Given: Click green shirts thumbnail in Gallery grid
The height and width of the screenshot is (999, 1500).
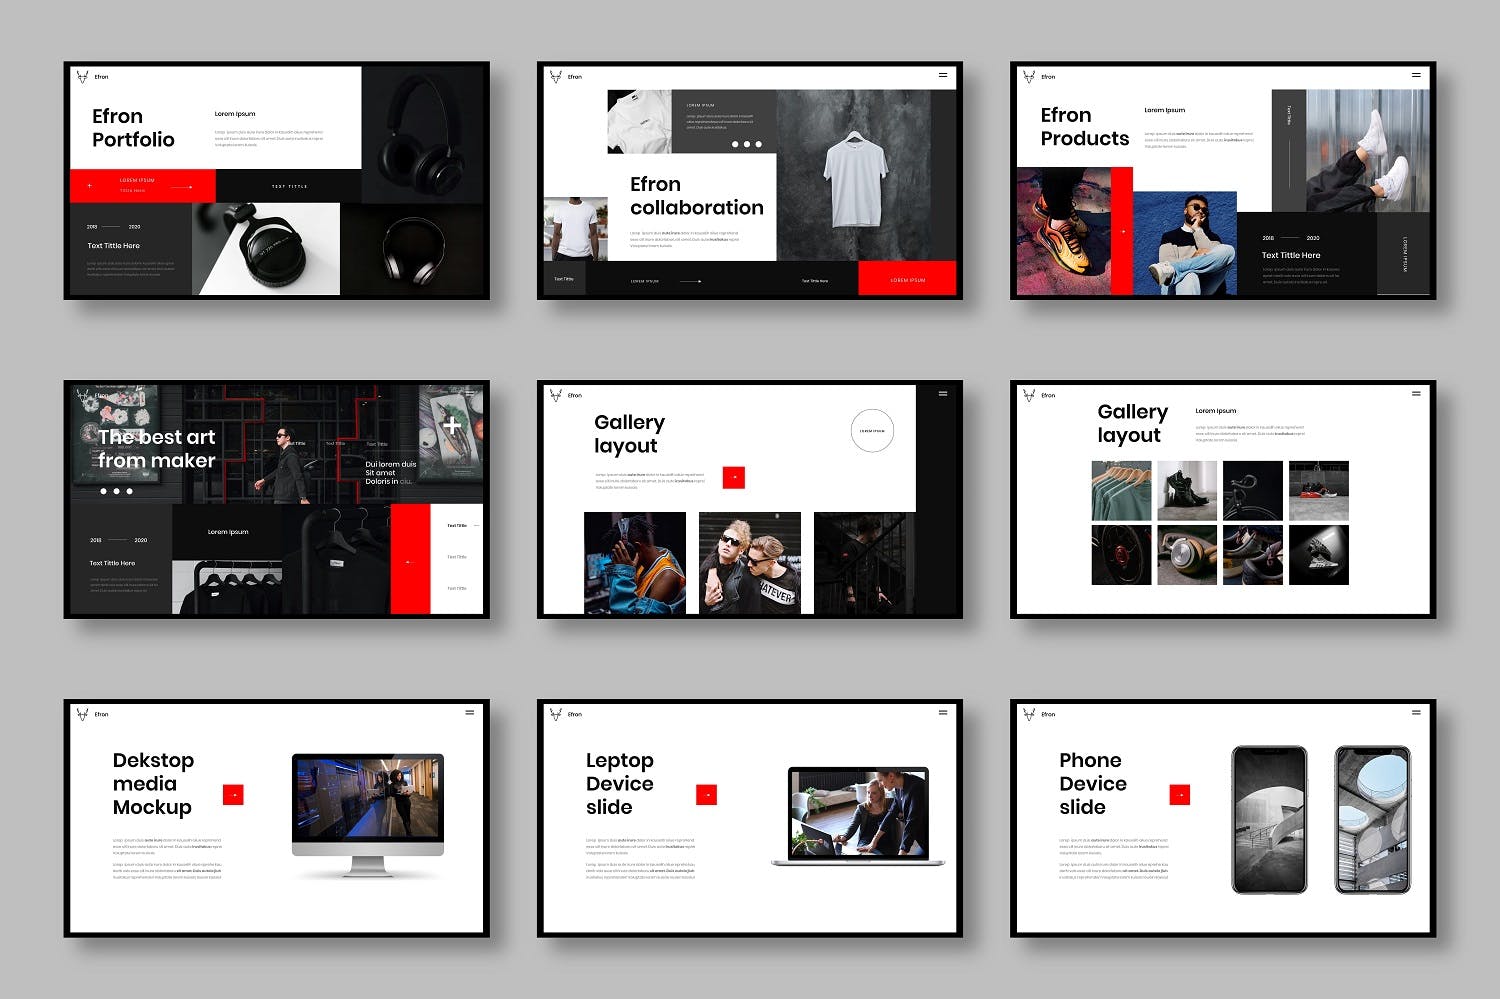Looking at the screenshot, I should [1121, 490].
